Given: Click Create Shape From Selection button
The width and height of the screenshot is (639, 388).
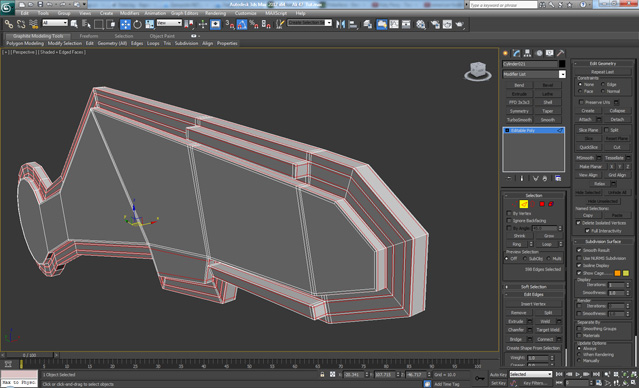Looking at the screenshot, I should (533, 348).
